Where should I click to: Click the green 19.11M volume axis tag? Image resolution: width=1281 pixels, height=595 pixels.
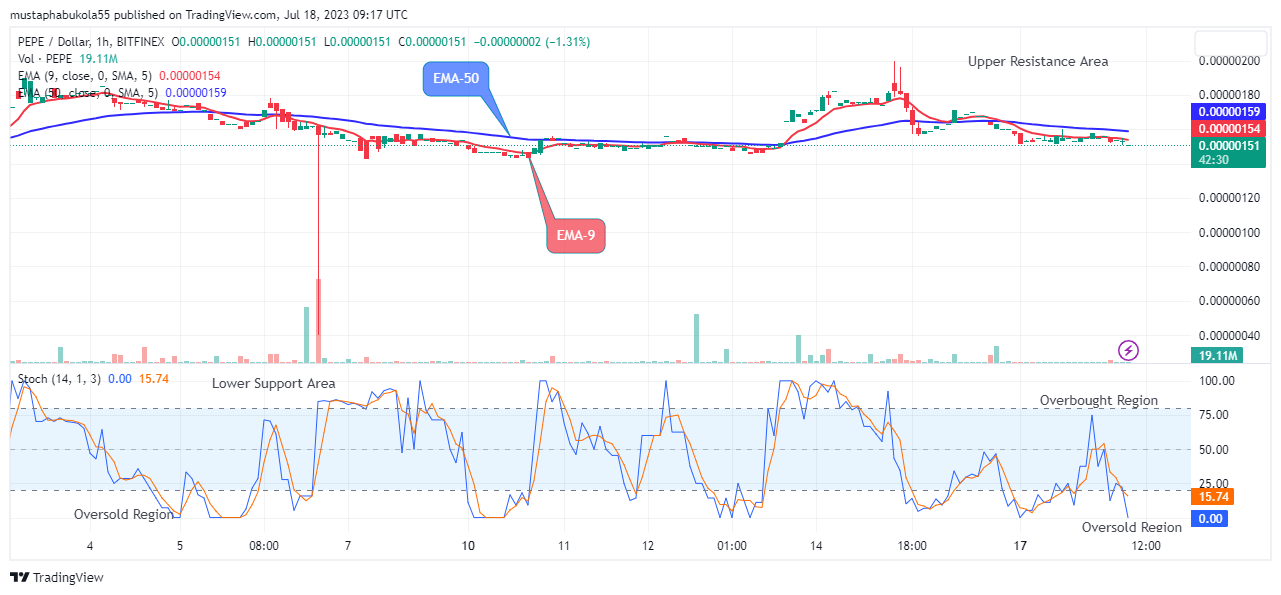coord(1217,355)
